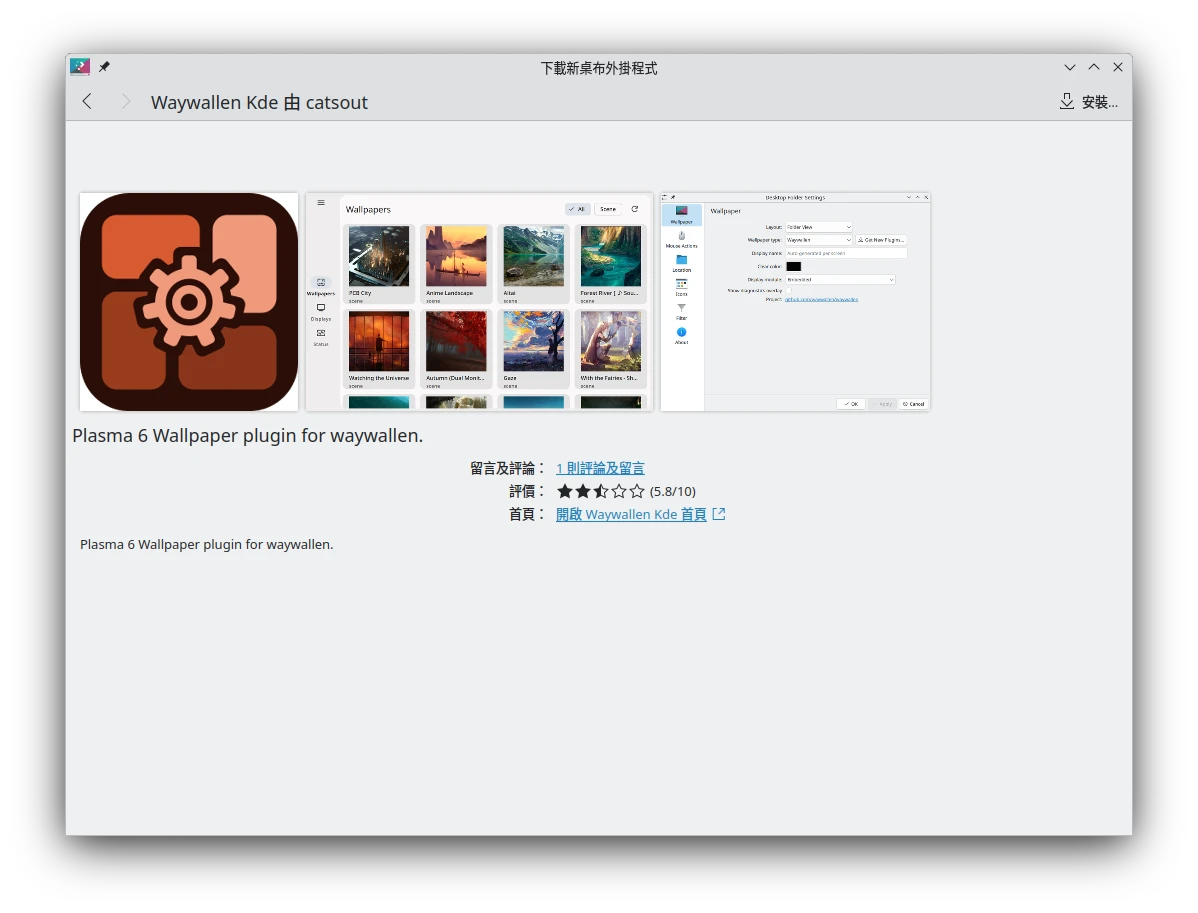Minimize the window using the down chevron
The height and width of the screenshot is (913, 1198).
[1070, 67]
